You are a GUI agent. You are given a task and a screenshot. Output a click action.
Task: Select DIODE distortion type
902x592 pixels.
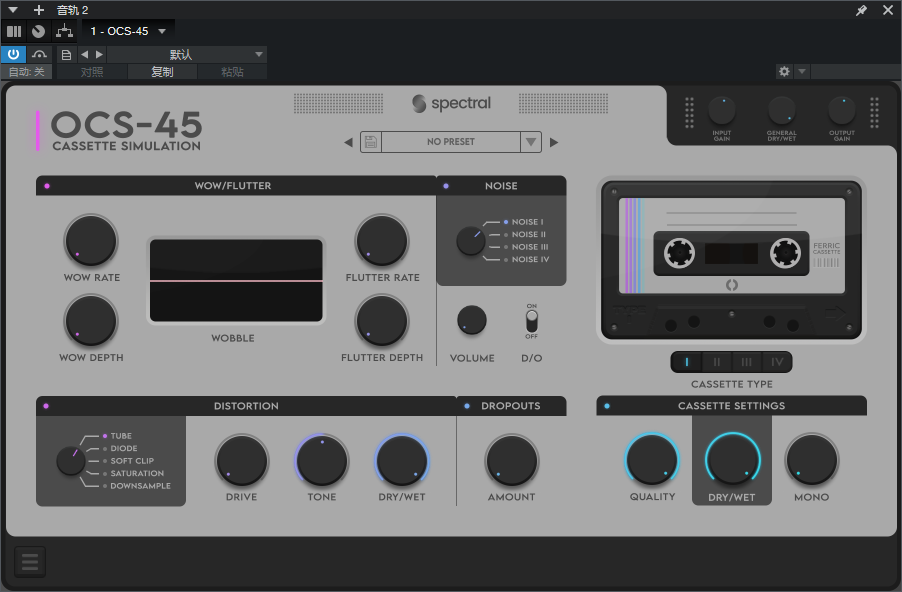point(120,448)
